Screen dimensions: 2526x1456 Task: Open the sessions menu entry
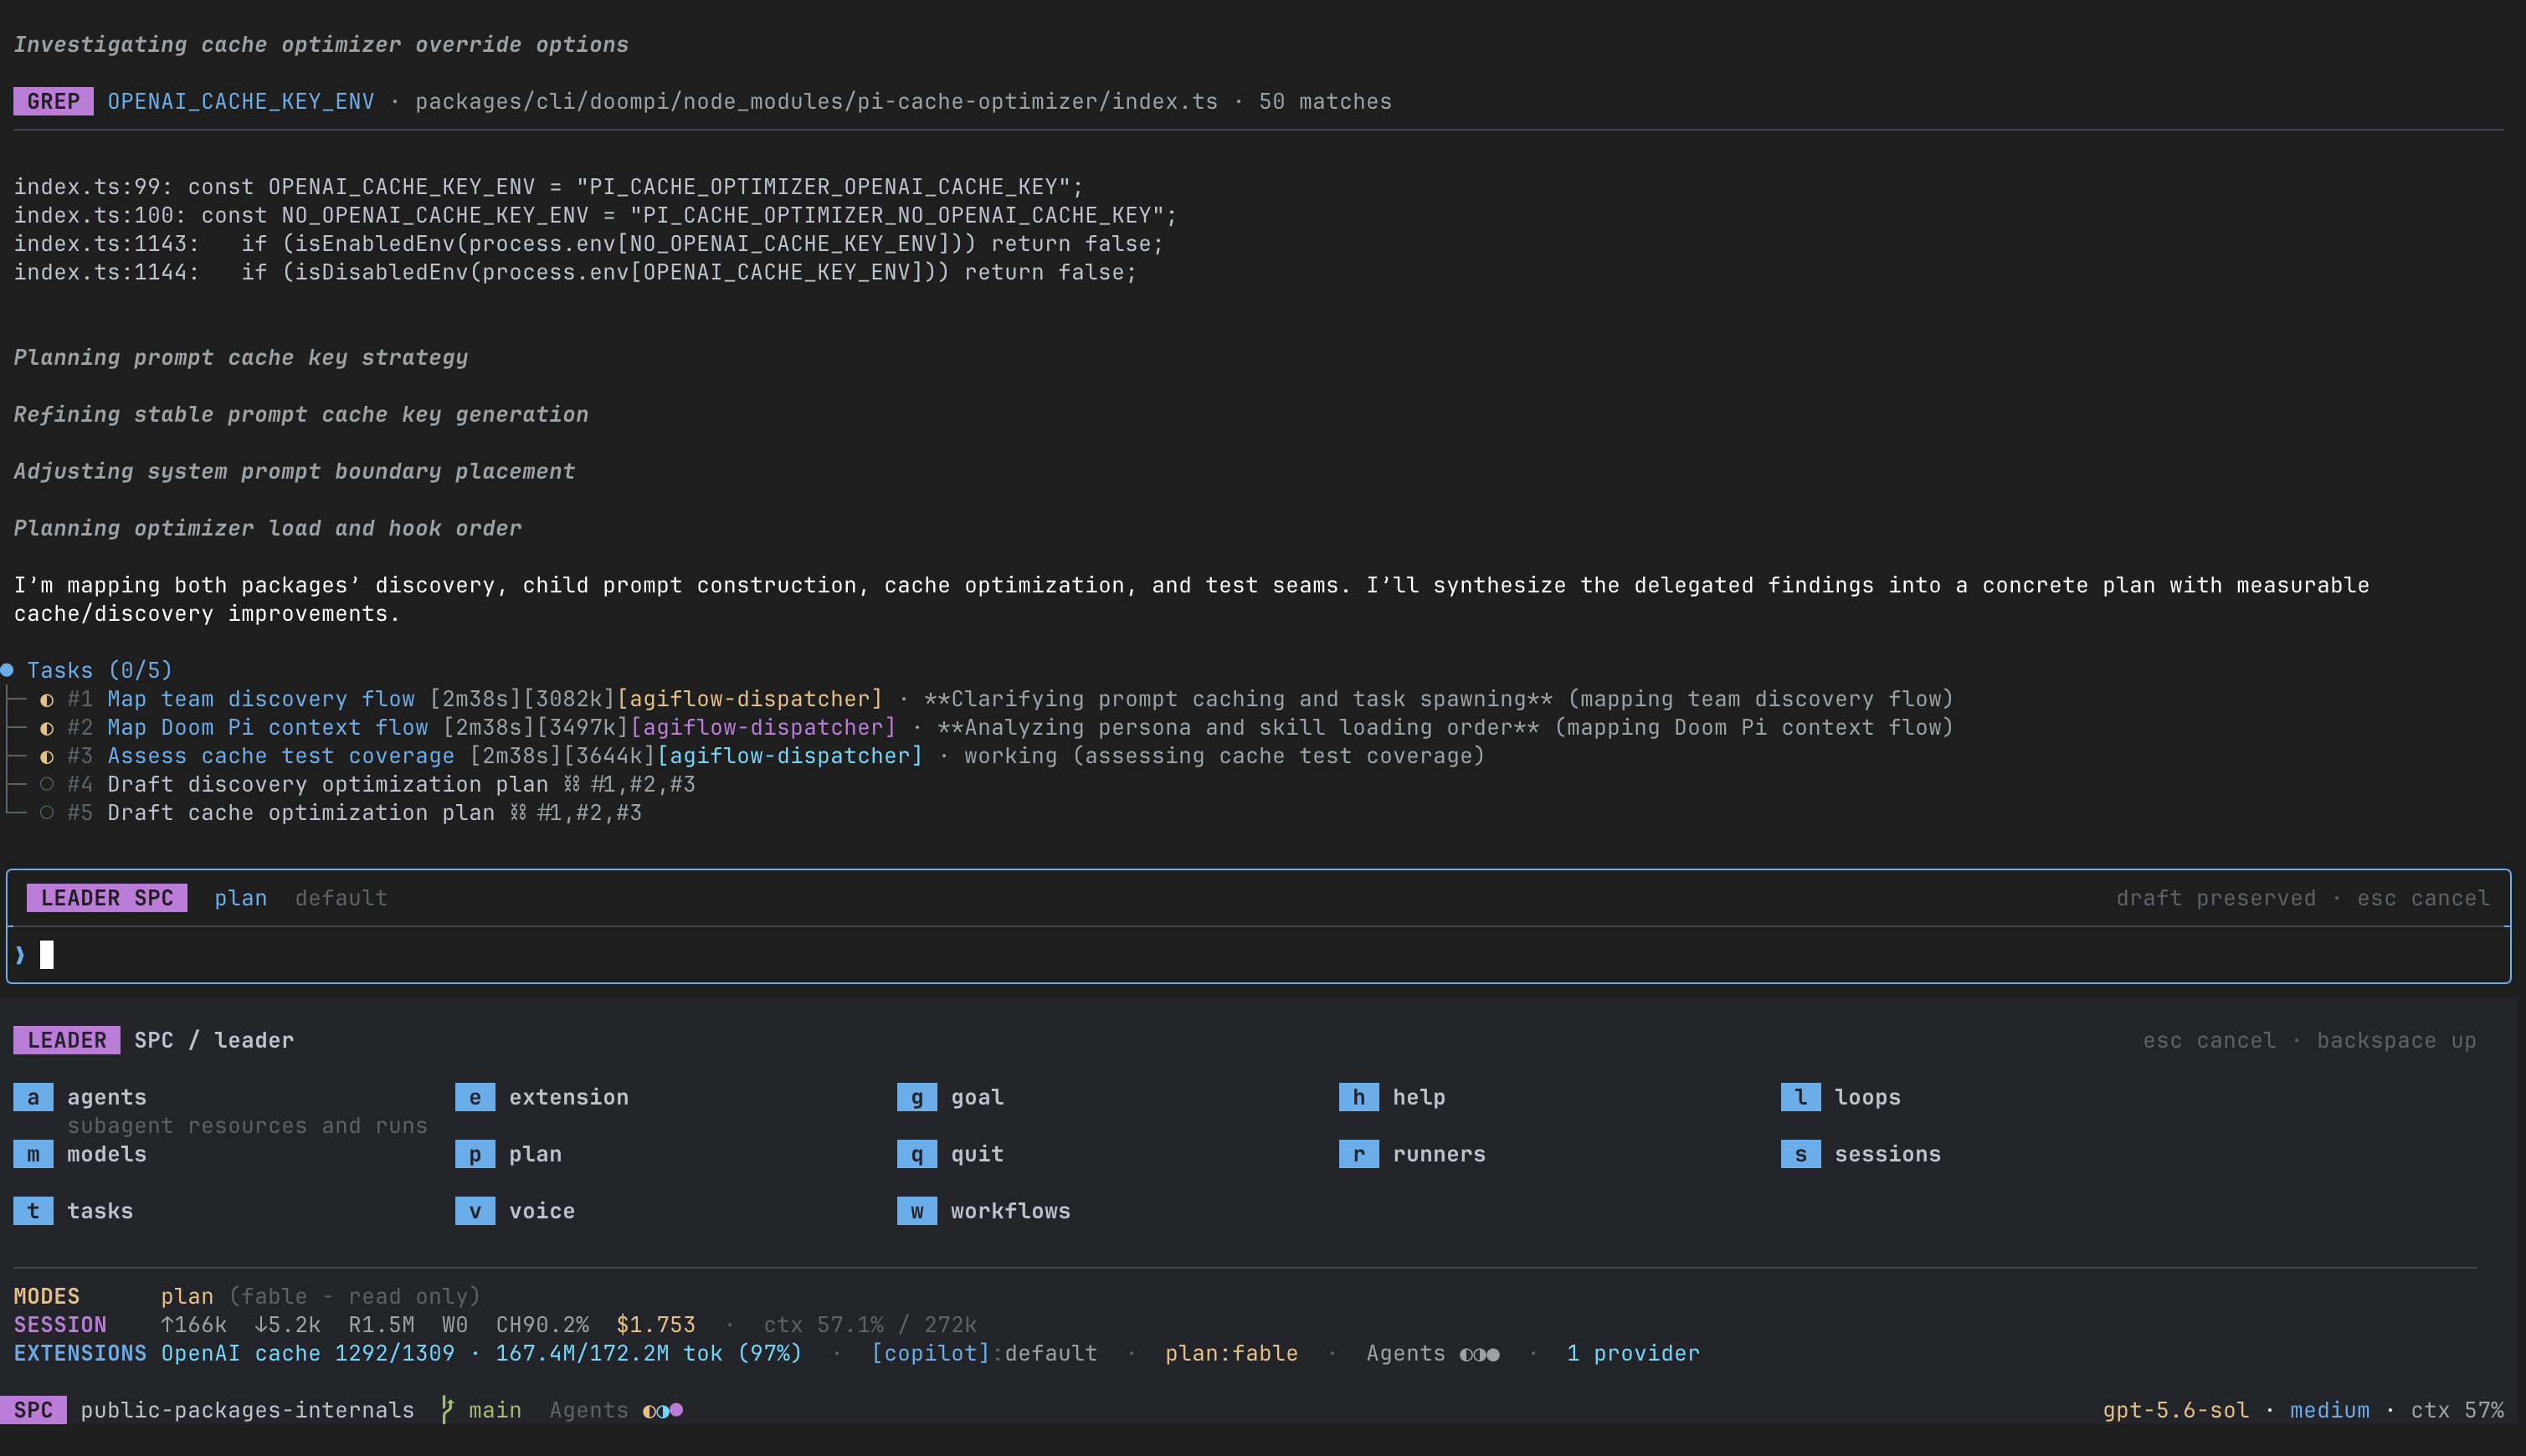tap(1887, 1154)
